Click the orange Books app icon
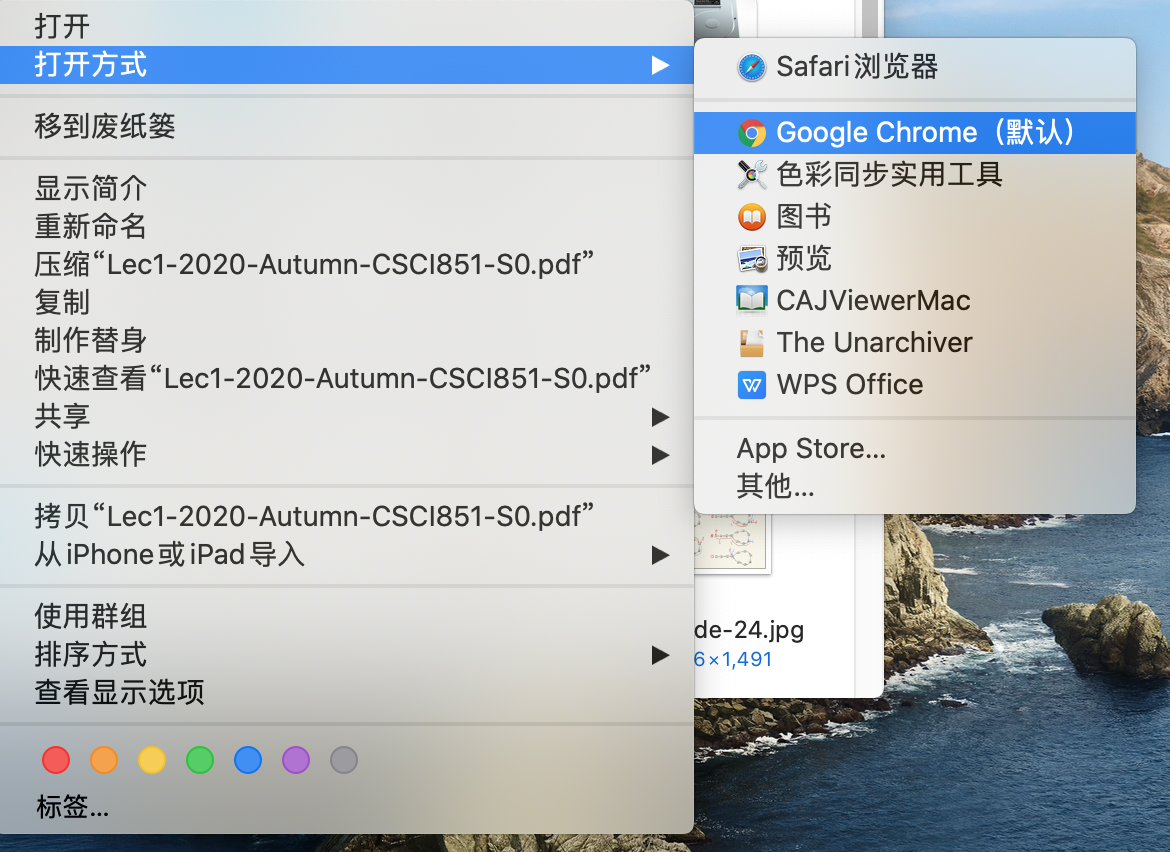 (x=751, y=217)
